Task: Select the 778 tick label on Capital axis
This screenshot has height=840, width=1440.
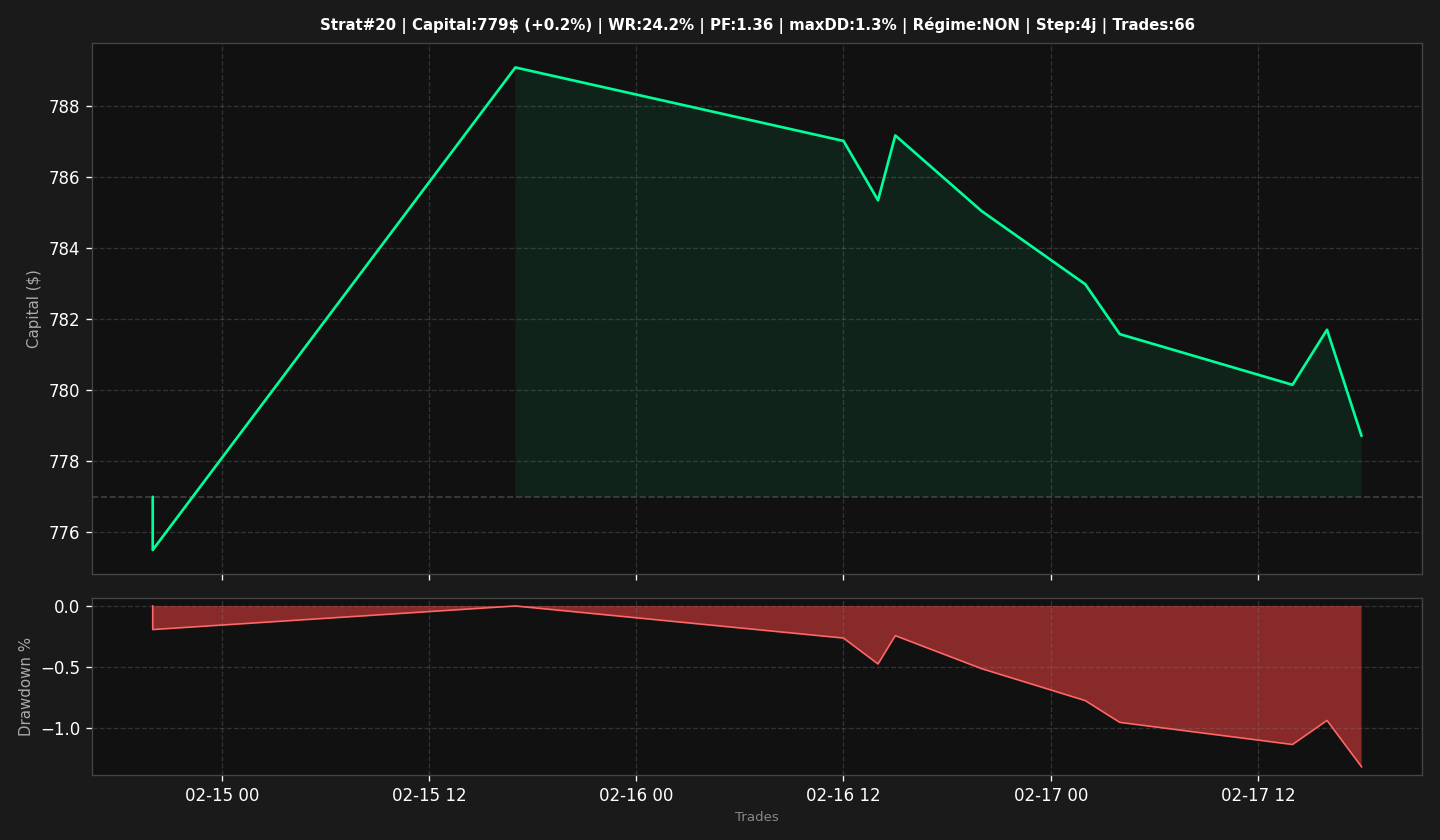Action: coord(65,462)
